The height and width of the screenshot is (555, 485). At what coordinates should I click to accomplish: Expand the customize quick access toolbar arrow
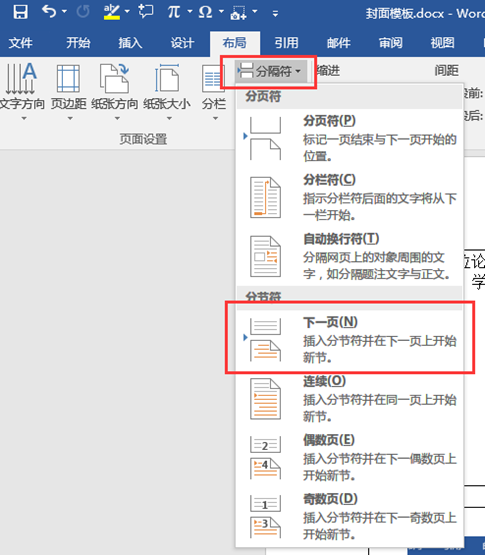pos(275,14)
